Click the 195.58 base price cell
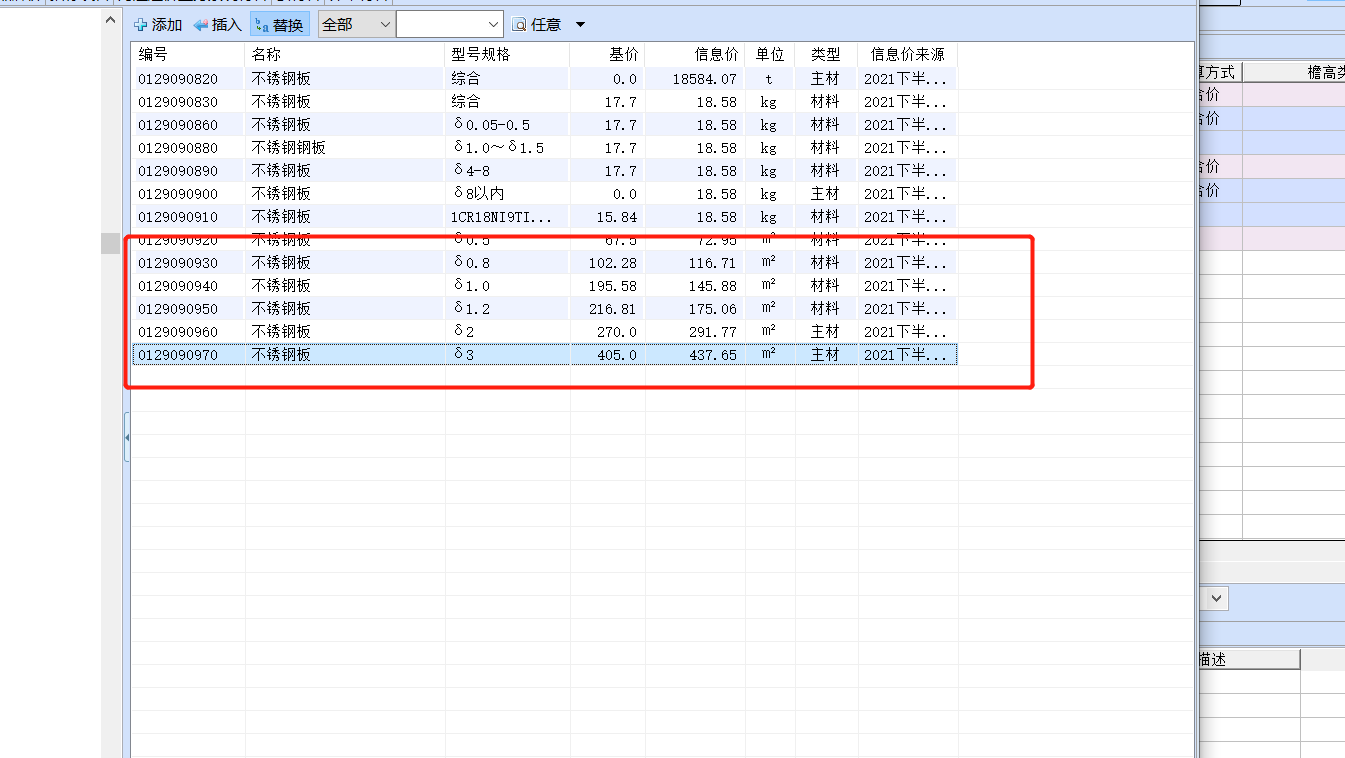This screenshot has height=758, width=1345. pyautogui.click(x=607, y=286)
